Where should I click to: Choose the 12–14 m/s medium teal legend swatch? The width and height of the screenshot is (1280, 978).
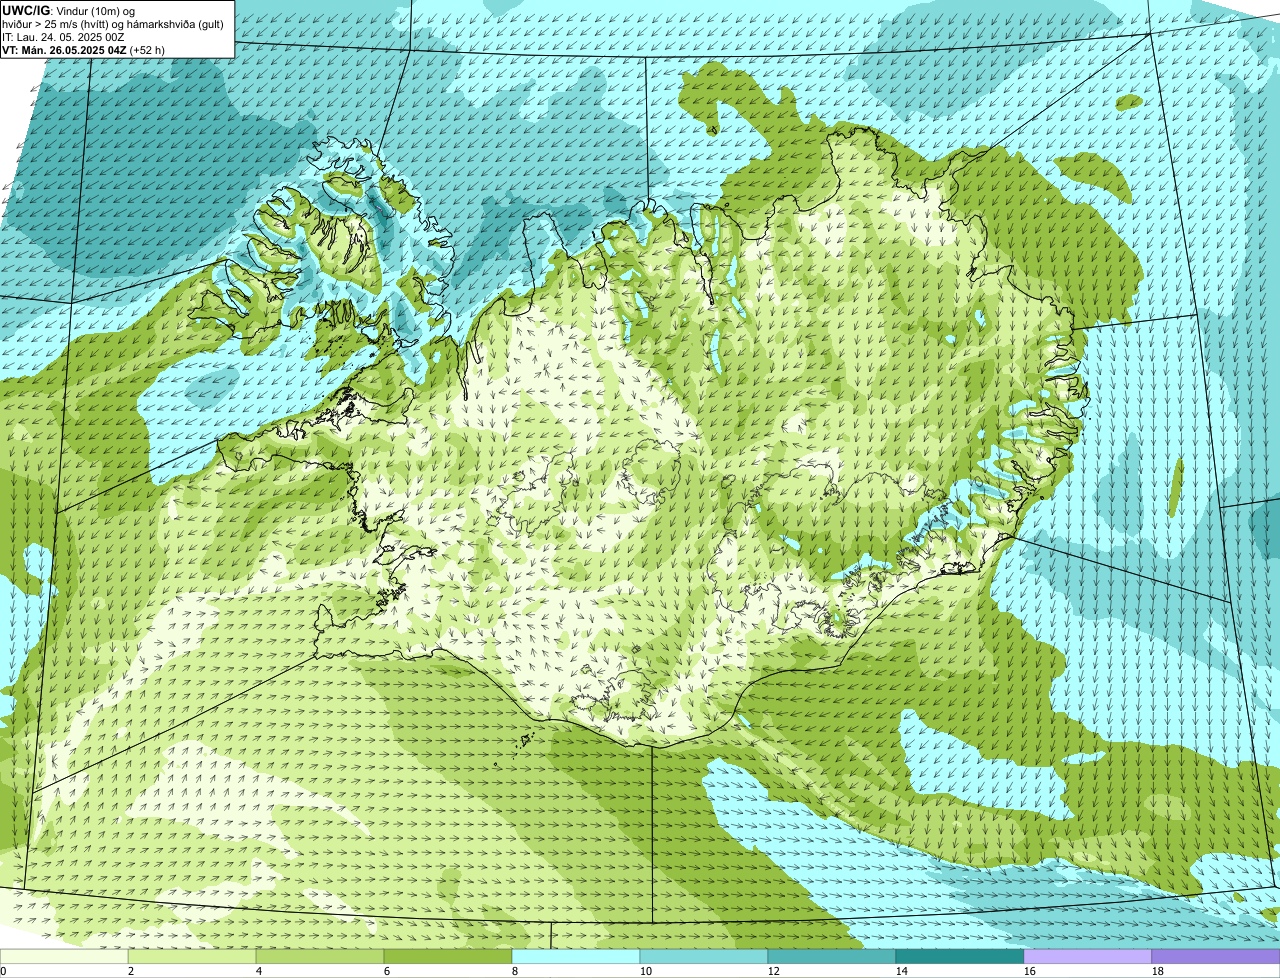coord(832,956)
